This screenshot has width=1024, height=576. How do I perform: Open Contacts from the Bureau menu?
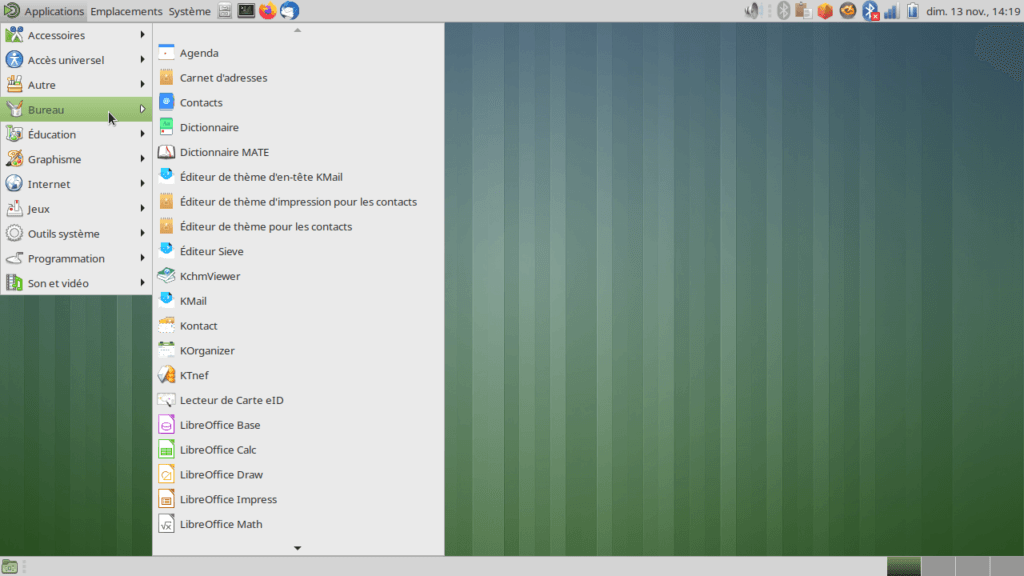coord(298,103)
